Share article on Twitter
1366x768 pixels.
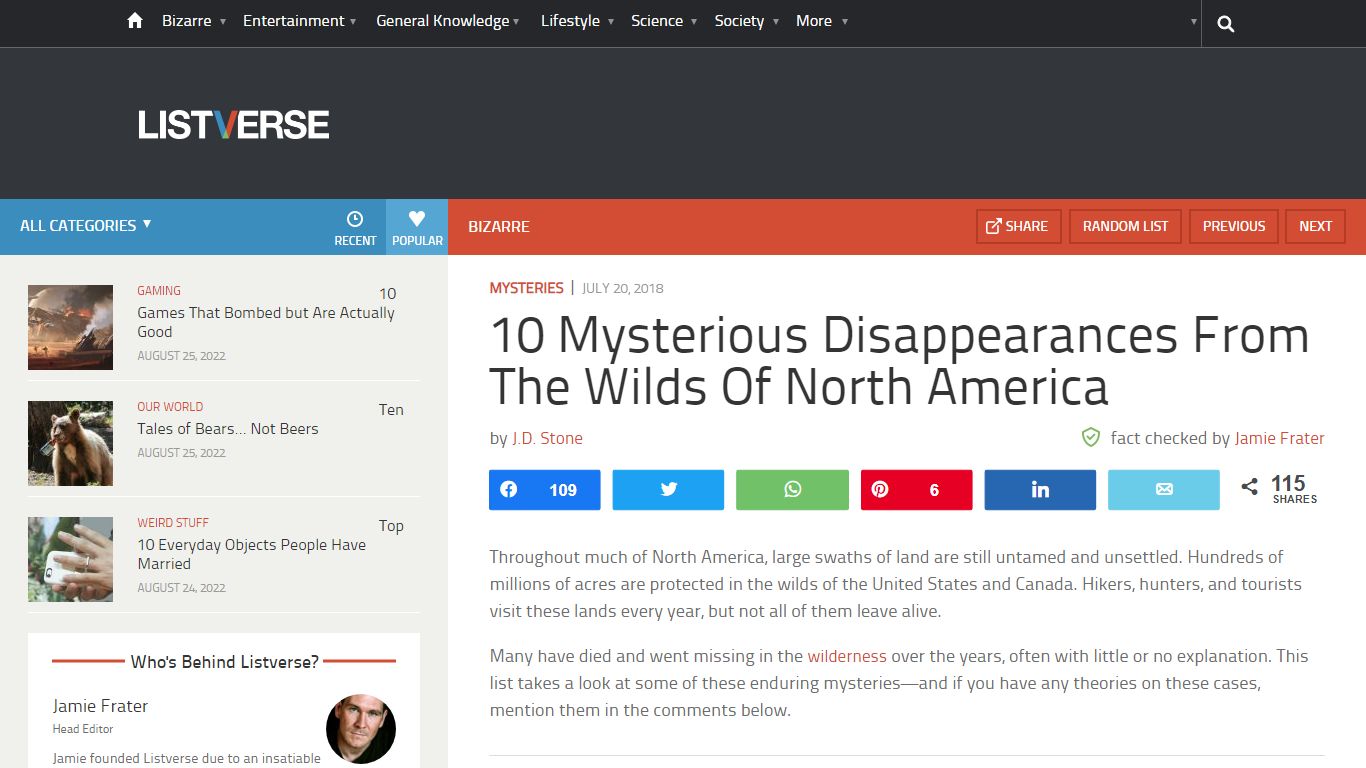(668, 490)
